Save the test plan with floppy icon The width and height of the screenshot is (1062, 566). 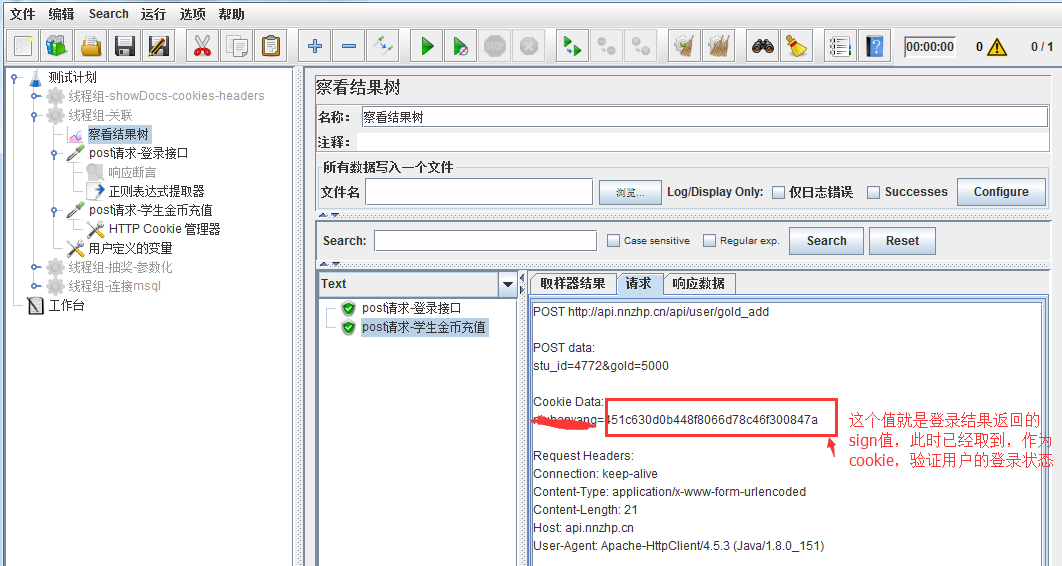pyautogui.click(x=125, y=46)
